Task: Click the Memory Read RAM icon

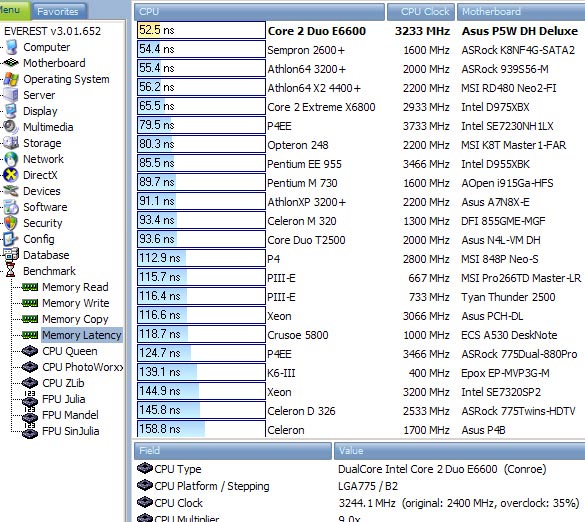Action: point(30,287)
